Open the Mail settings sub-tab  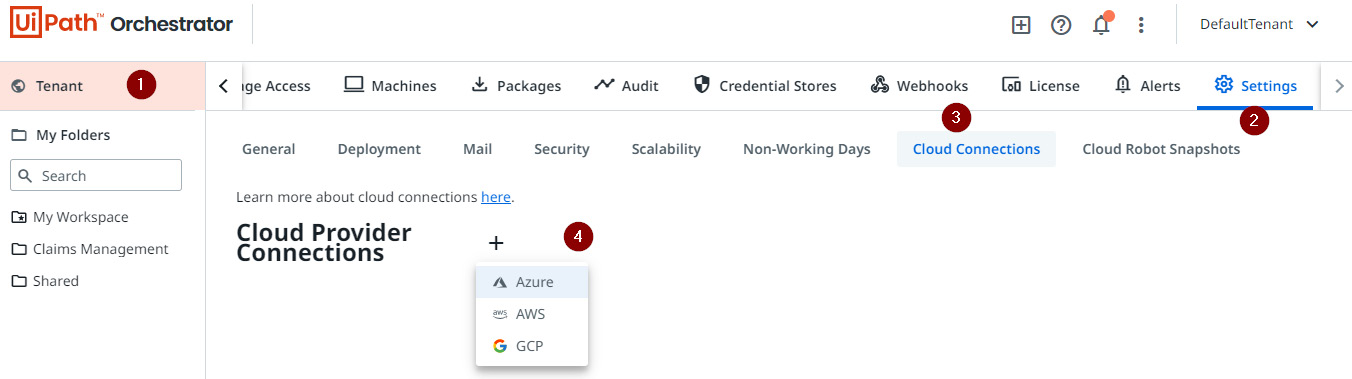coord(477,149)
